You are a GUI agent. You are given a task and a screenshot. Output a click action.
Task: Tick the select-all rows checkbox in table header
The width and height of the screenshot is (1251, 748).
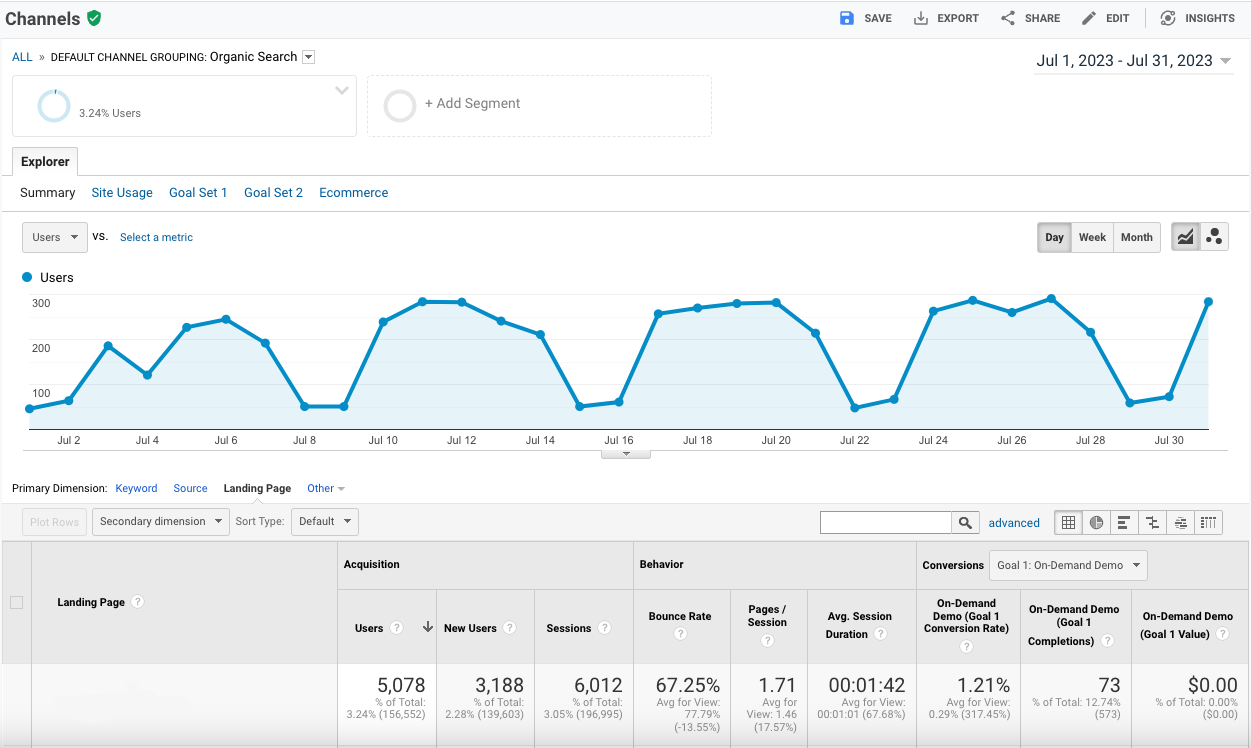16,602
